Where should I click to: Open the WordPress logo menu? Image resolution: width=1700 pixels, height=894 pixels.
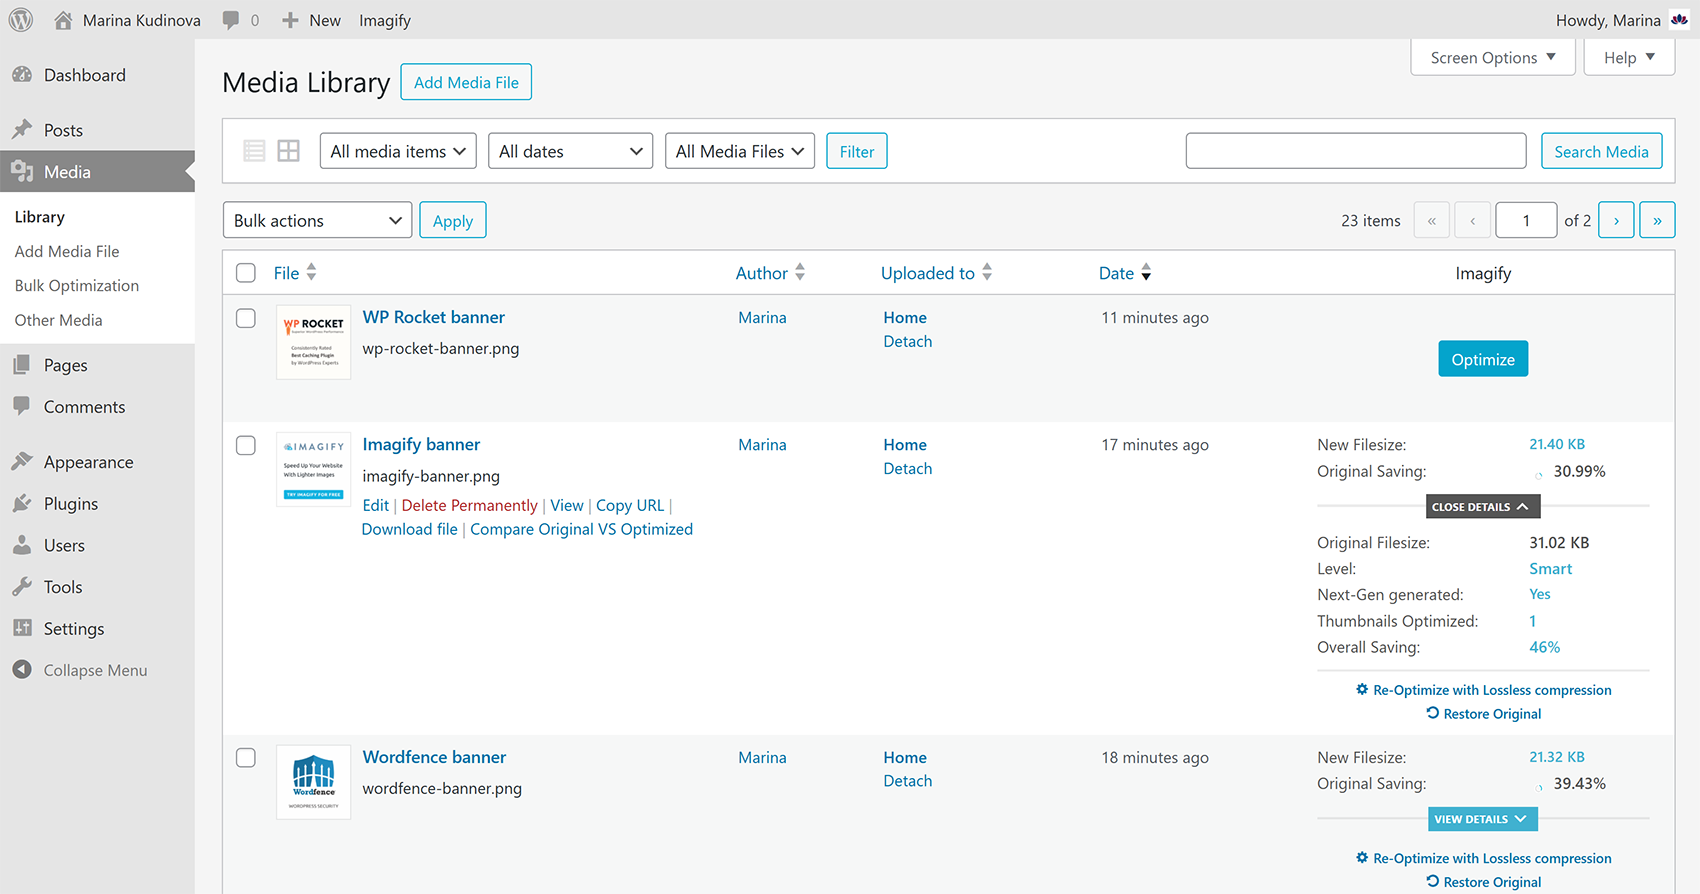click(x=20, y=20)
